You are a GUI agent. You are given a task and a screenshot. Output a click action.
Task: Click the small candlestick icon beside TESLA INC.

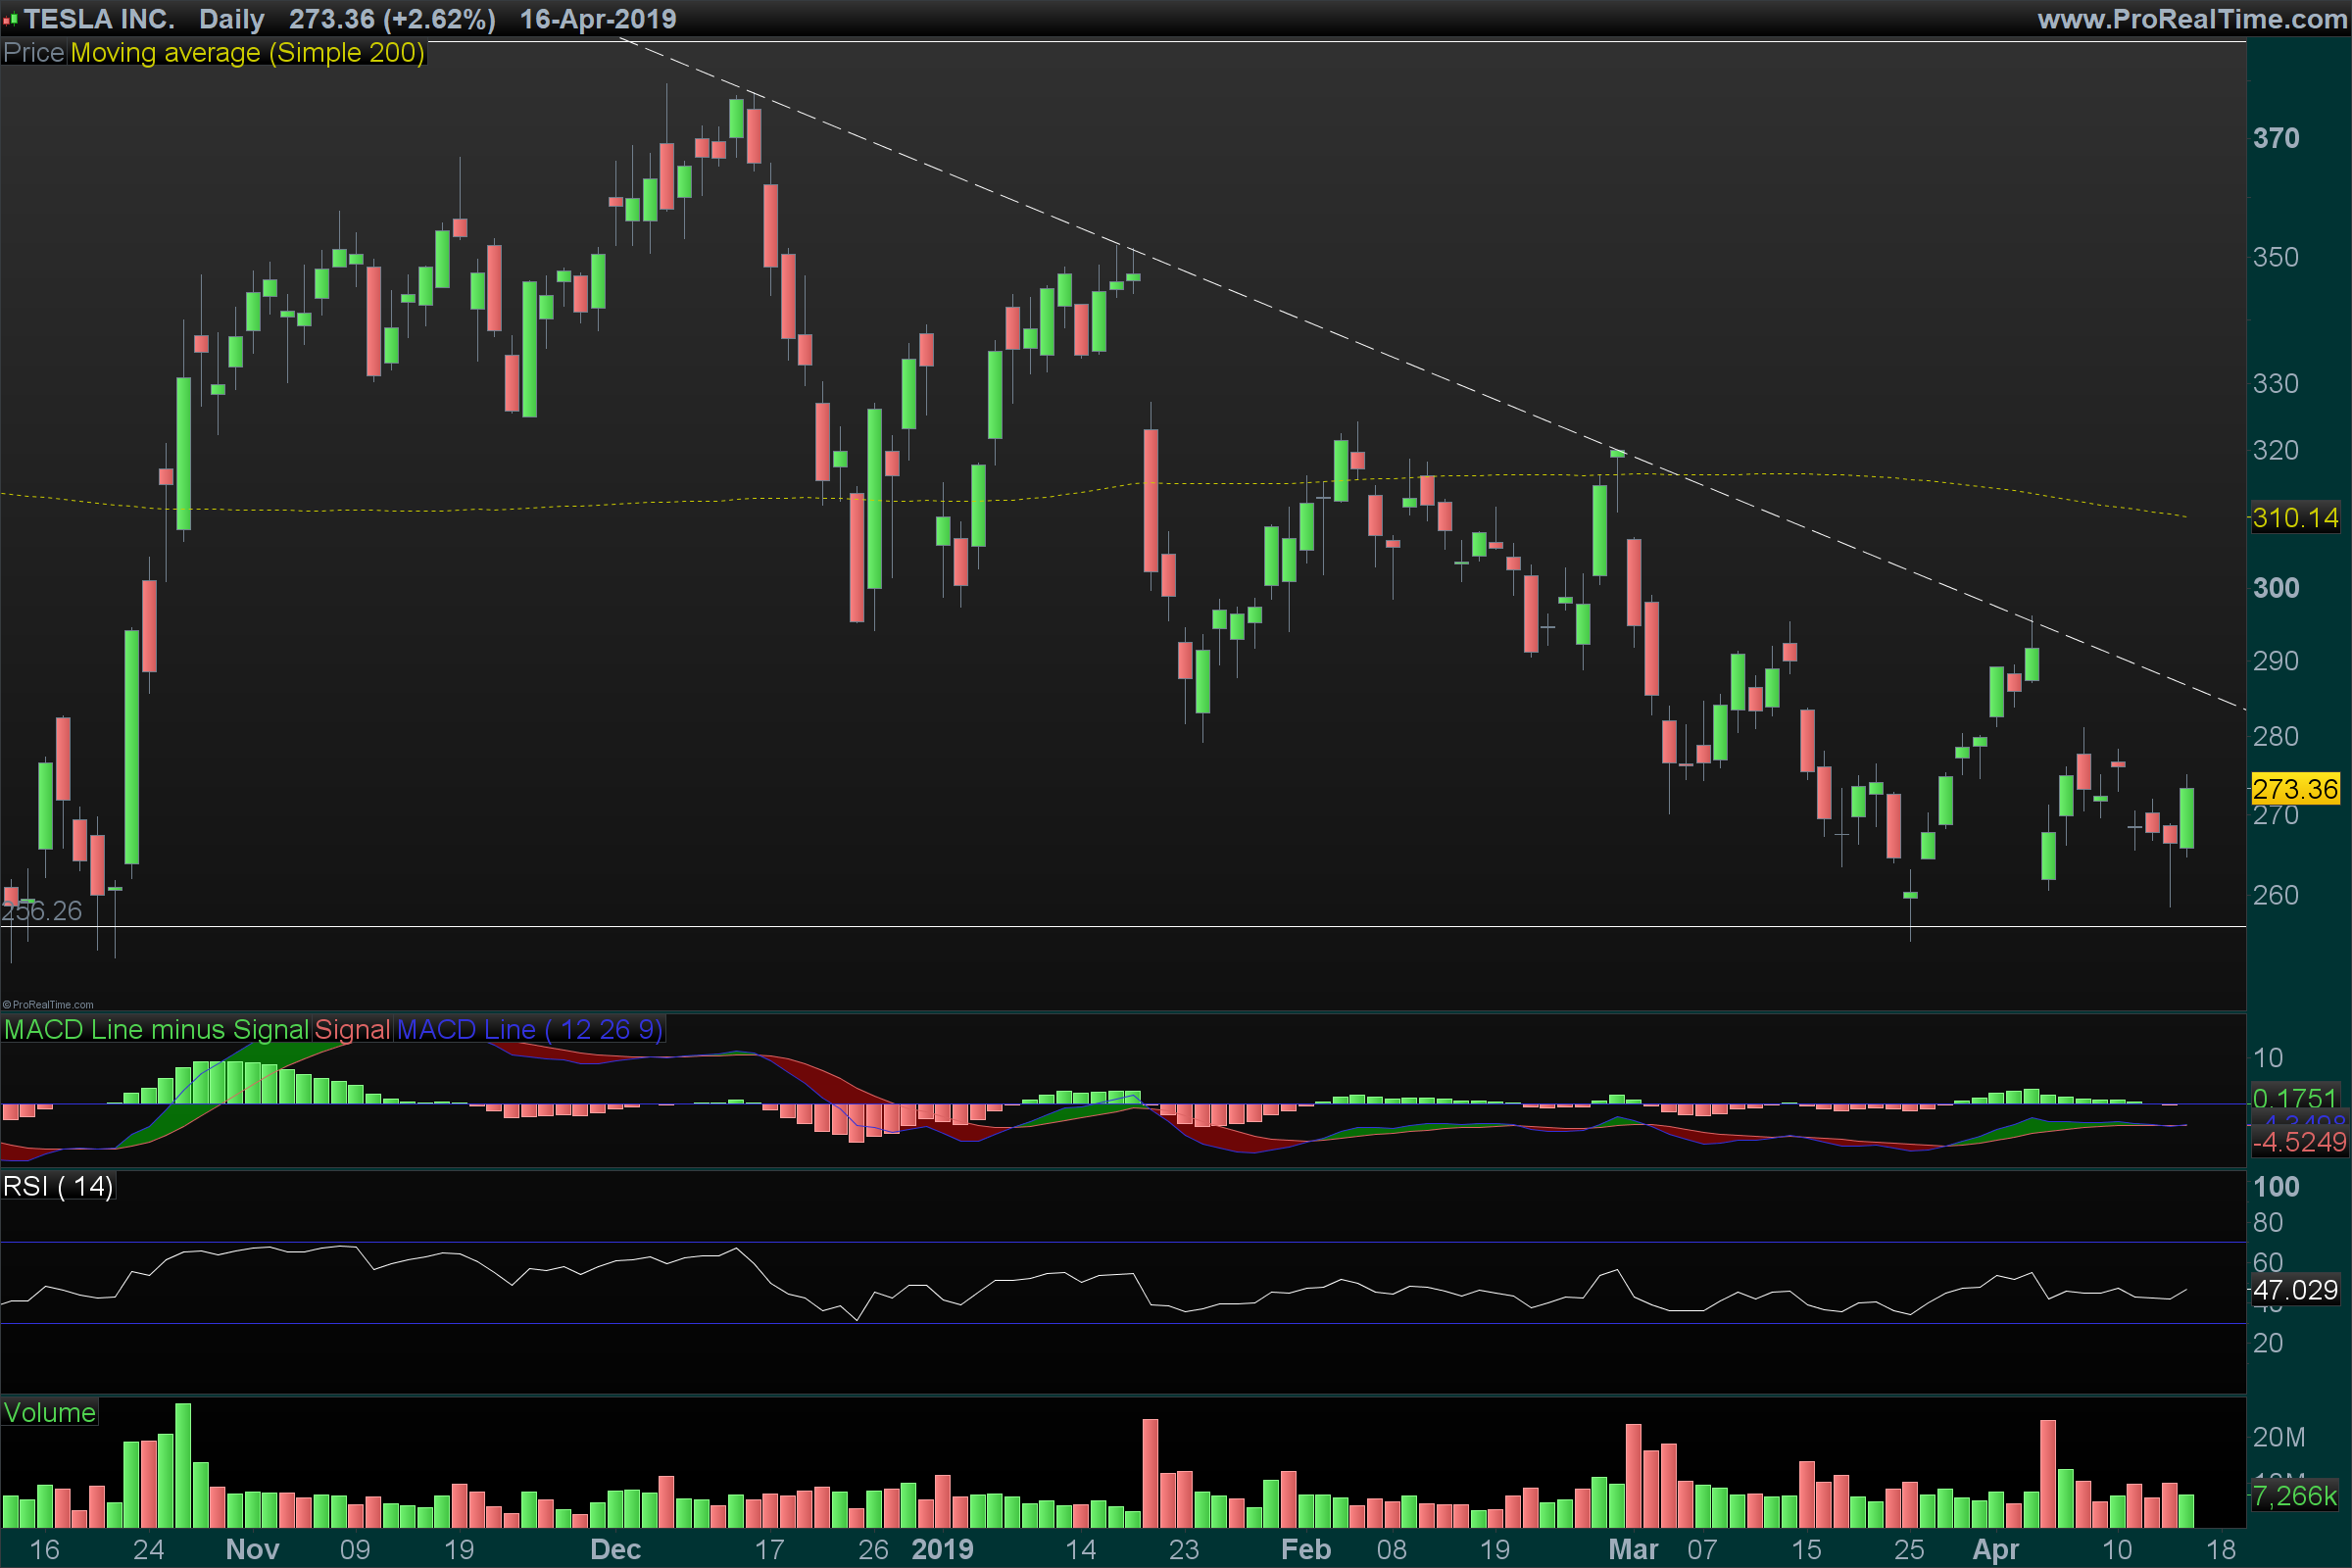(x=10, y=19)
